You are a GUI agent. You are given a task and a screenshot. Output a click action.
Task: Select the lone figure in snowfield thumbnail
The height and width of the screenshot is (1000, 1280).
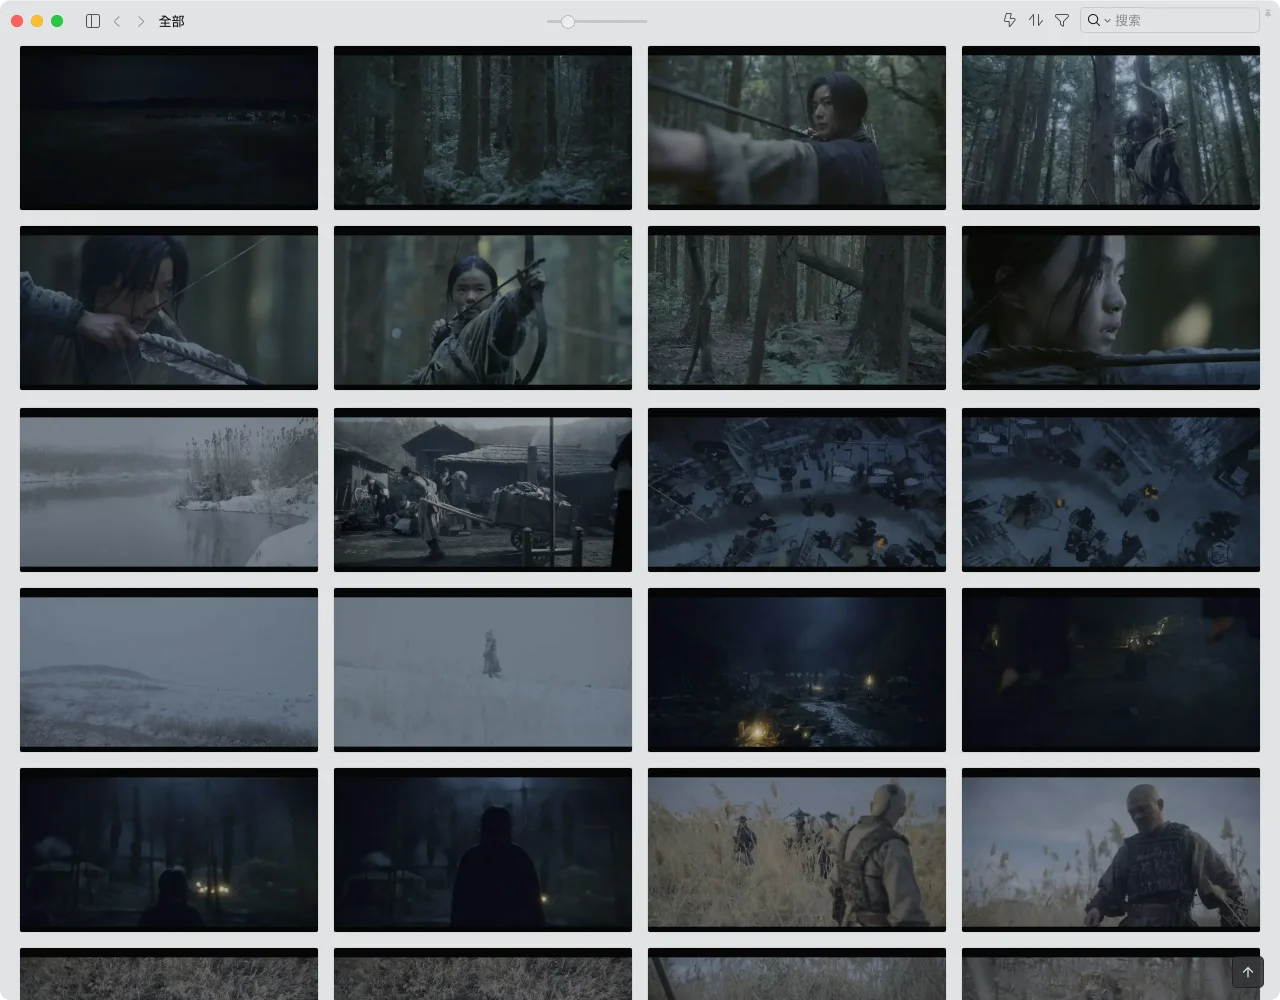[483, 670]
